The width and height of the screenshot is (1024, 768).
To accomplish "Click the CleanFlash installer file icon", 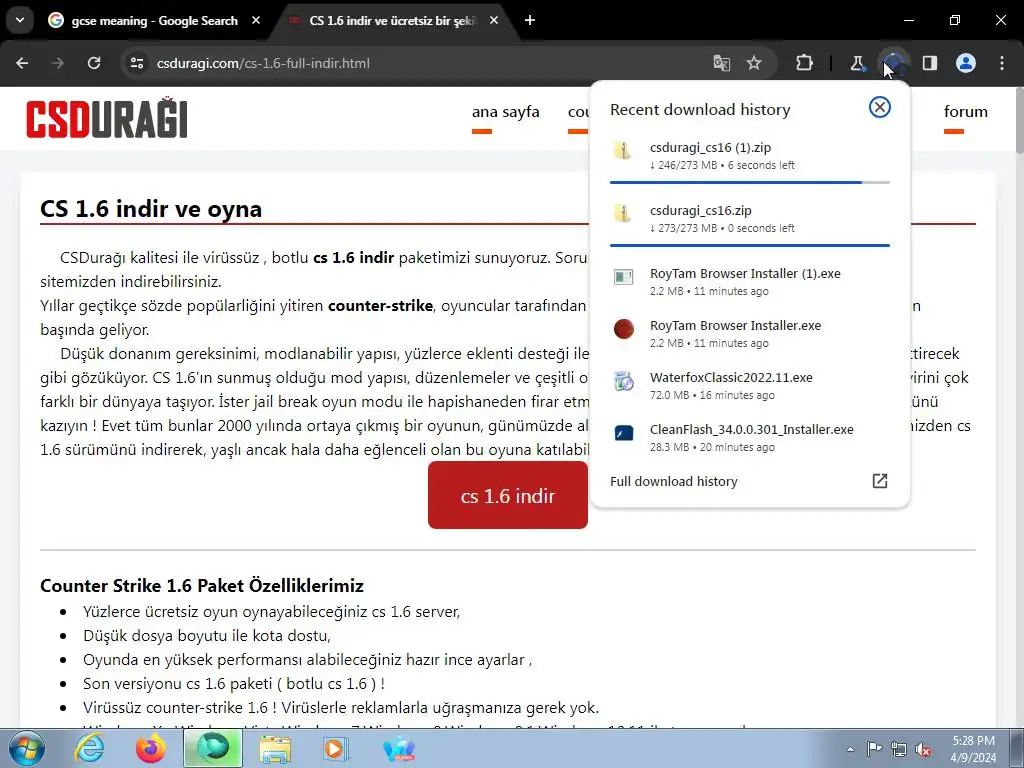I will point(624,432).
